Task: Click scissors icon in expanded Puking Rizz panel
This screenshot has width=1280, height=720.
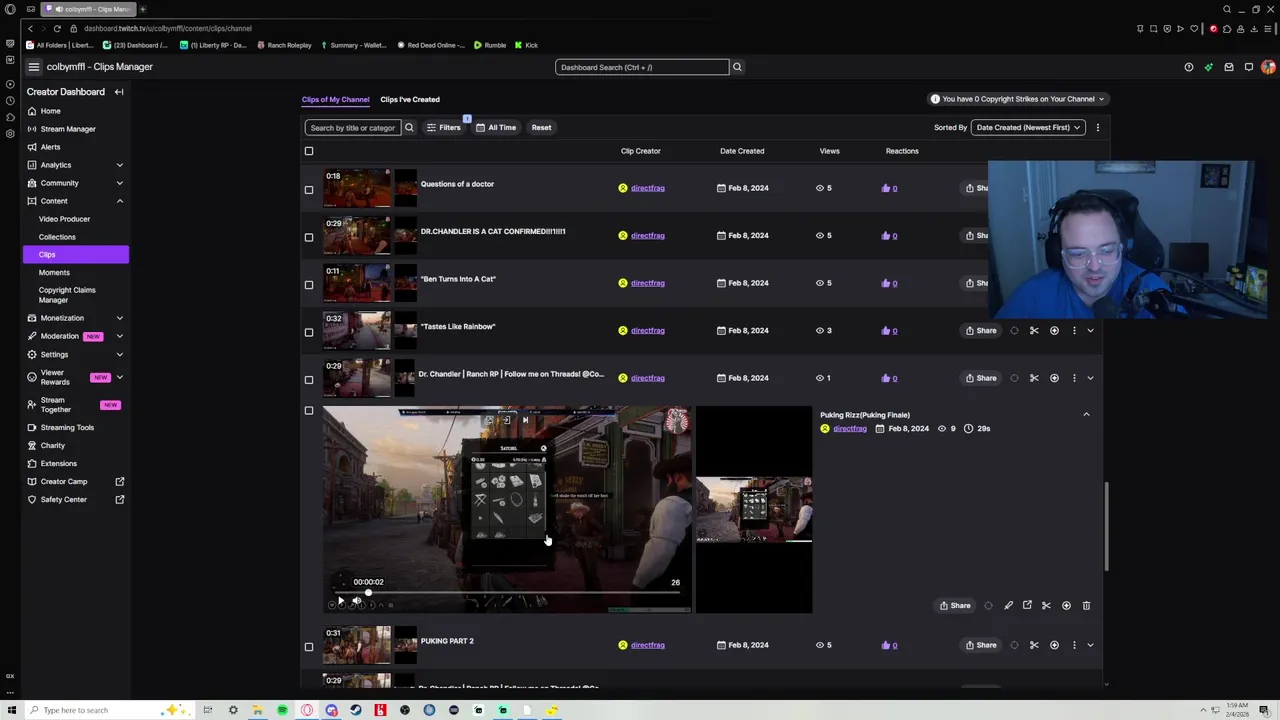Action: [x=1046, y=605]
